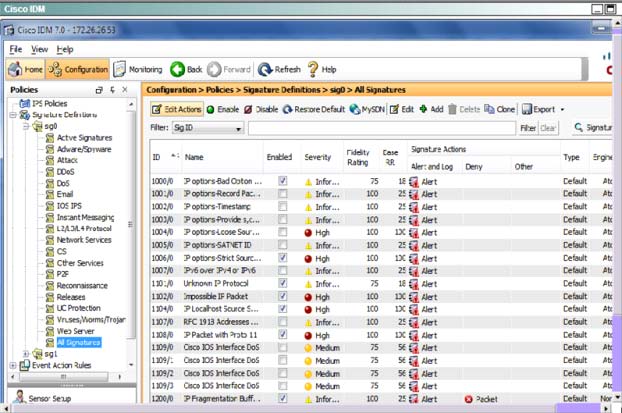Click in the filter text field
Screen dimensions: 622x413
pyautogui.click(x=382, y=128)
